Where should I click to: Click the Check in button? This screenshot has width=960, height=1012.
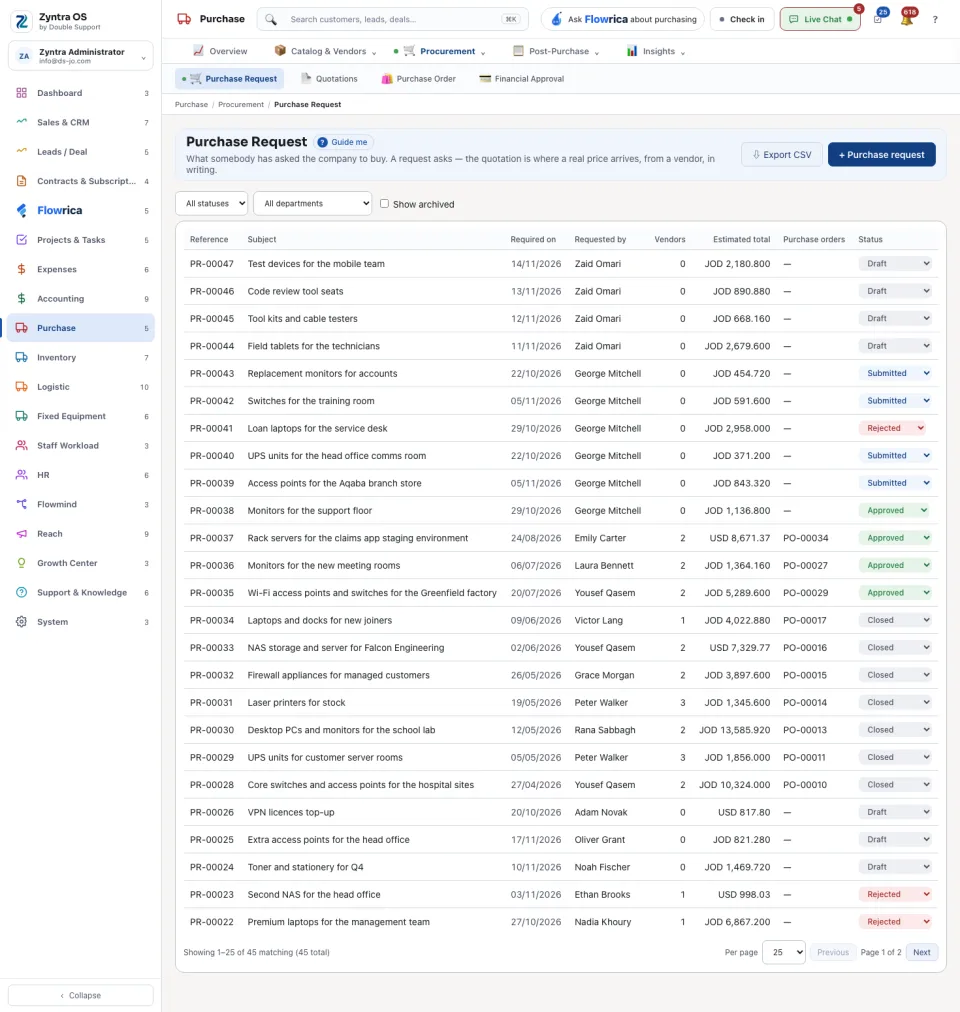click(742, 19)
